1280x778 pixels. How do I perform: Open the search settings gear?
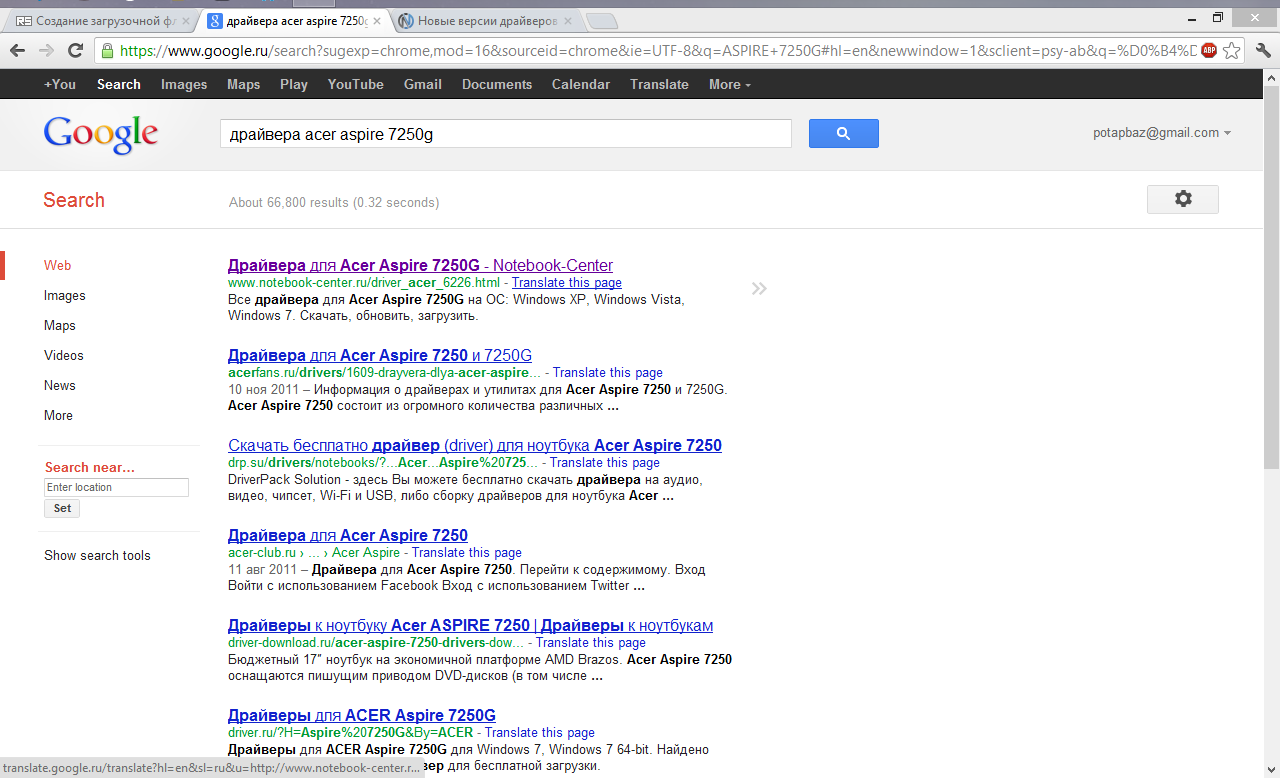pos(1183,199)
